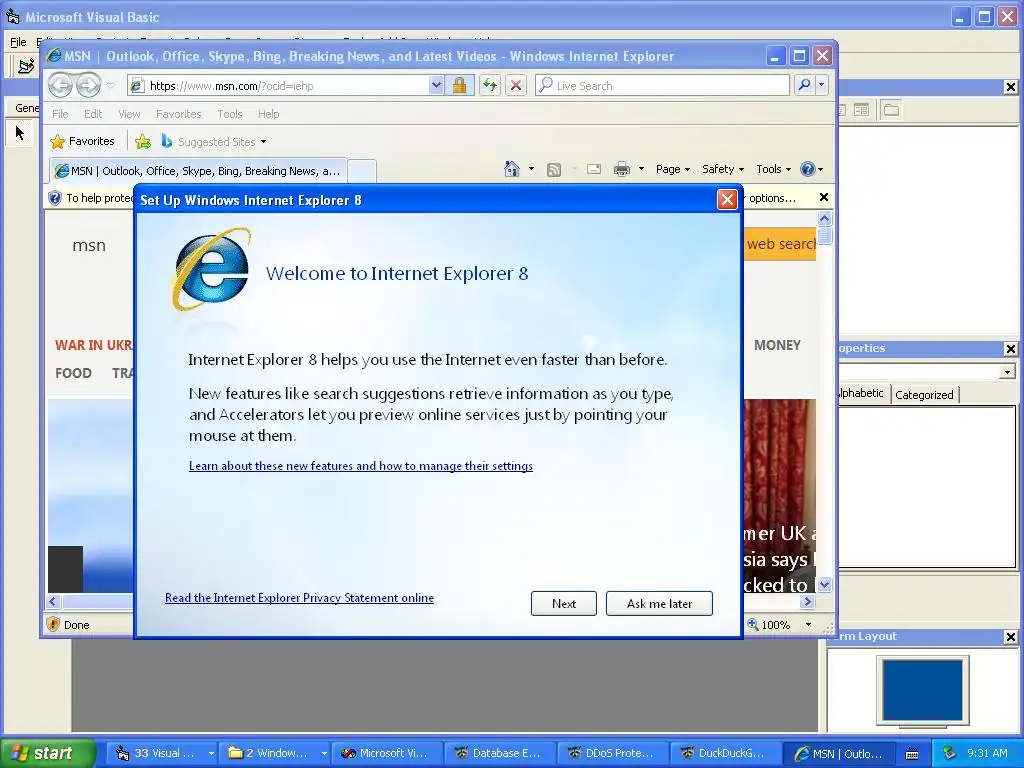1024x768 pixels.
Task: Expand the Home icon dropdown arrow
Action: [x=531, y=169]
